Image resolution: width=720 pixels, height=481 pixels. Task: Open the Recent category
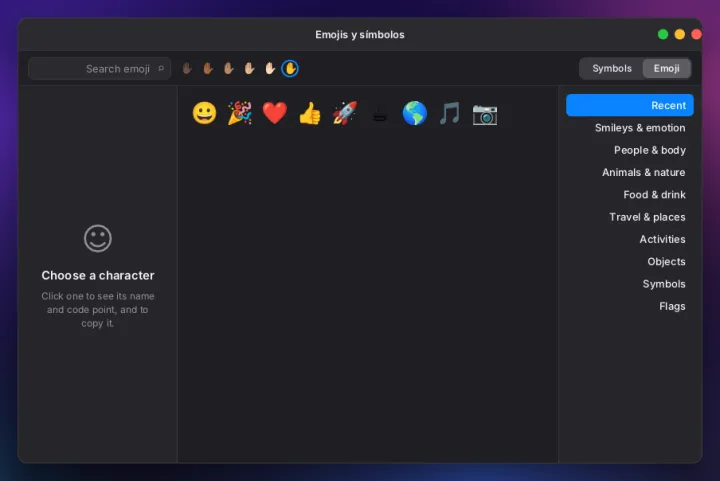(630, 105)
